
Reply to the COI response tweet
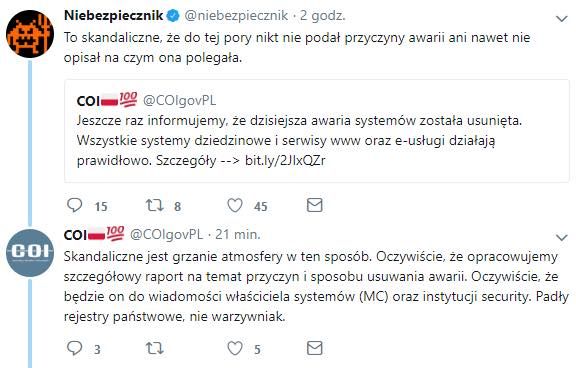click(75, 348)
